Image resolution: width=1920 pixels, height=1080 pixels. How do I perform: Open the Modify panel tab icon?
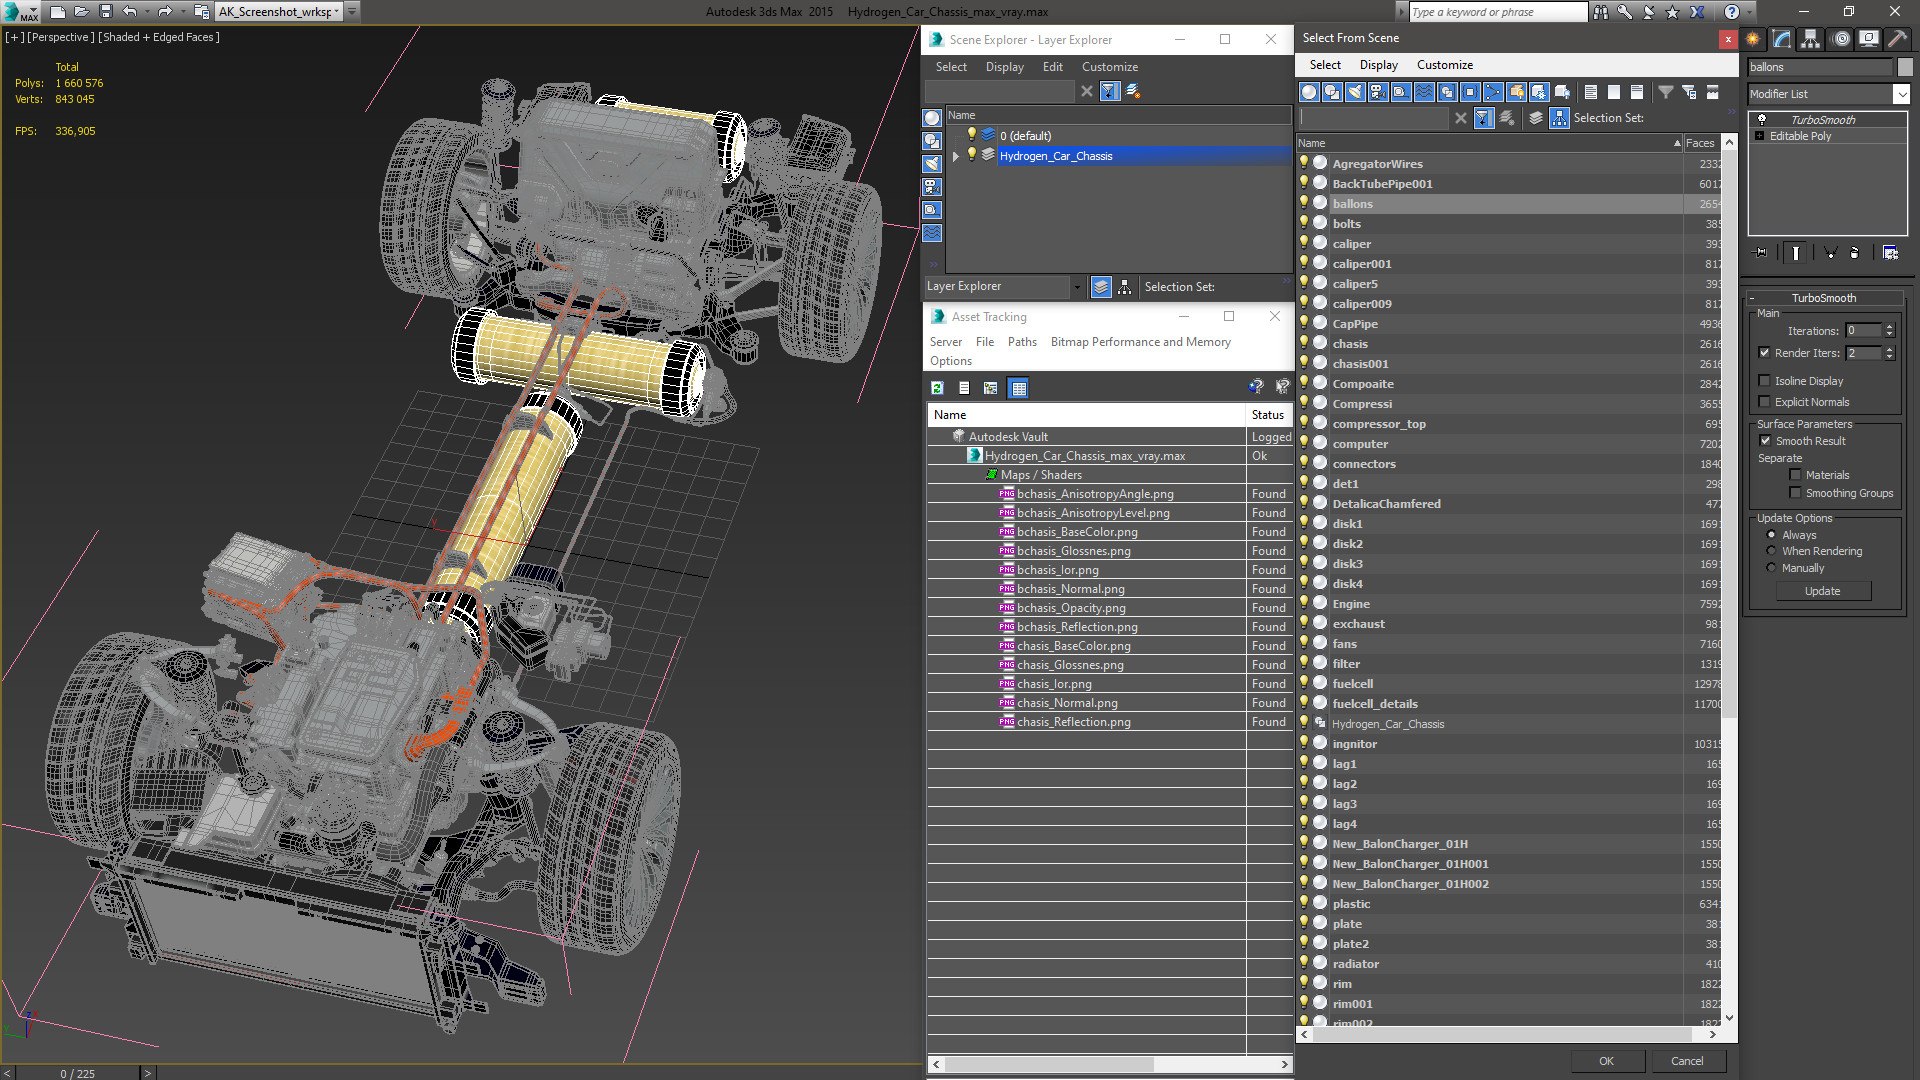click(x=1782, y=39)
